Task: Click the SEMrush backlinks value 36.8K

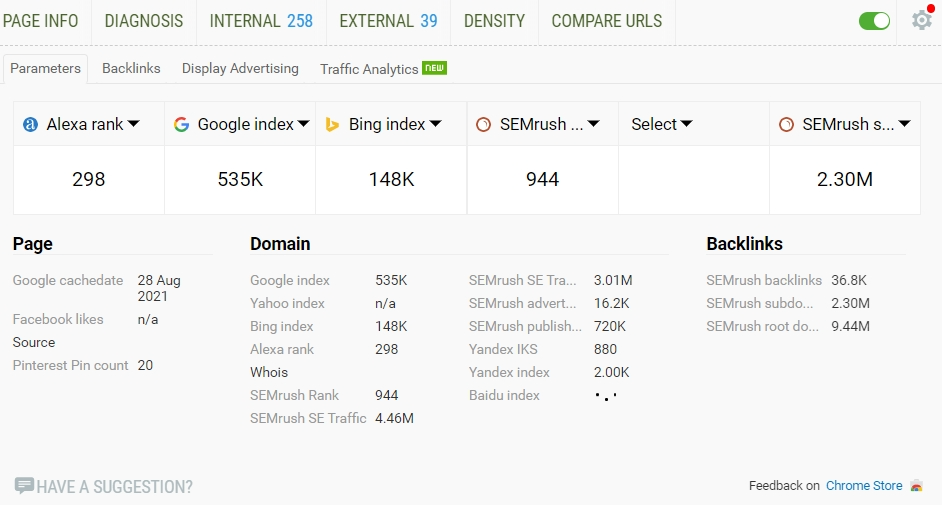Action: [849, 280]
